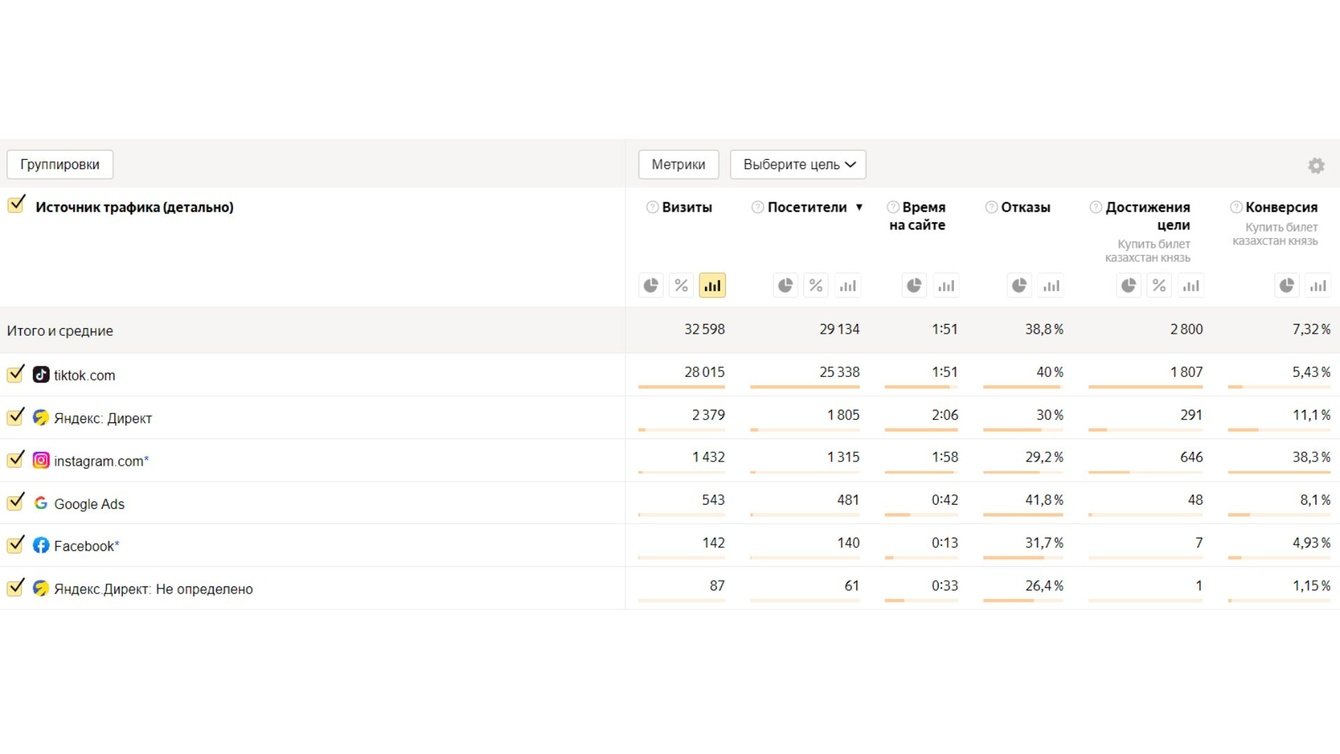Click the sort arrow next to Посетители
Image resolution: width=1340 pixels, height=754 pixels.
pyautogui.click(x=859, y=208)
